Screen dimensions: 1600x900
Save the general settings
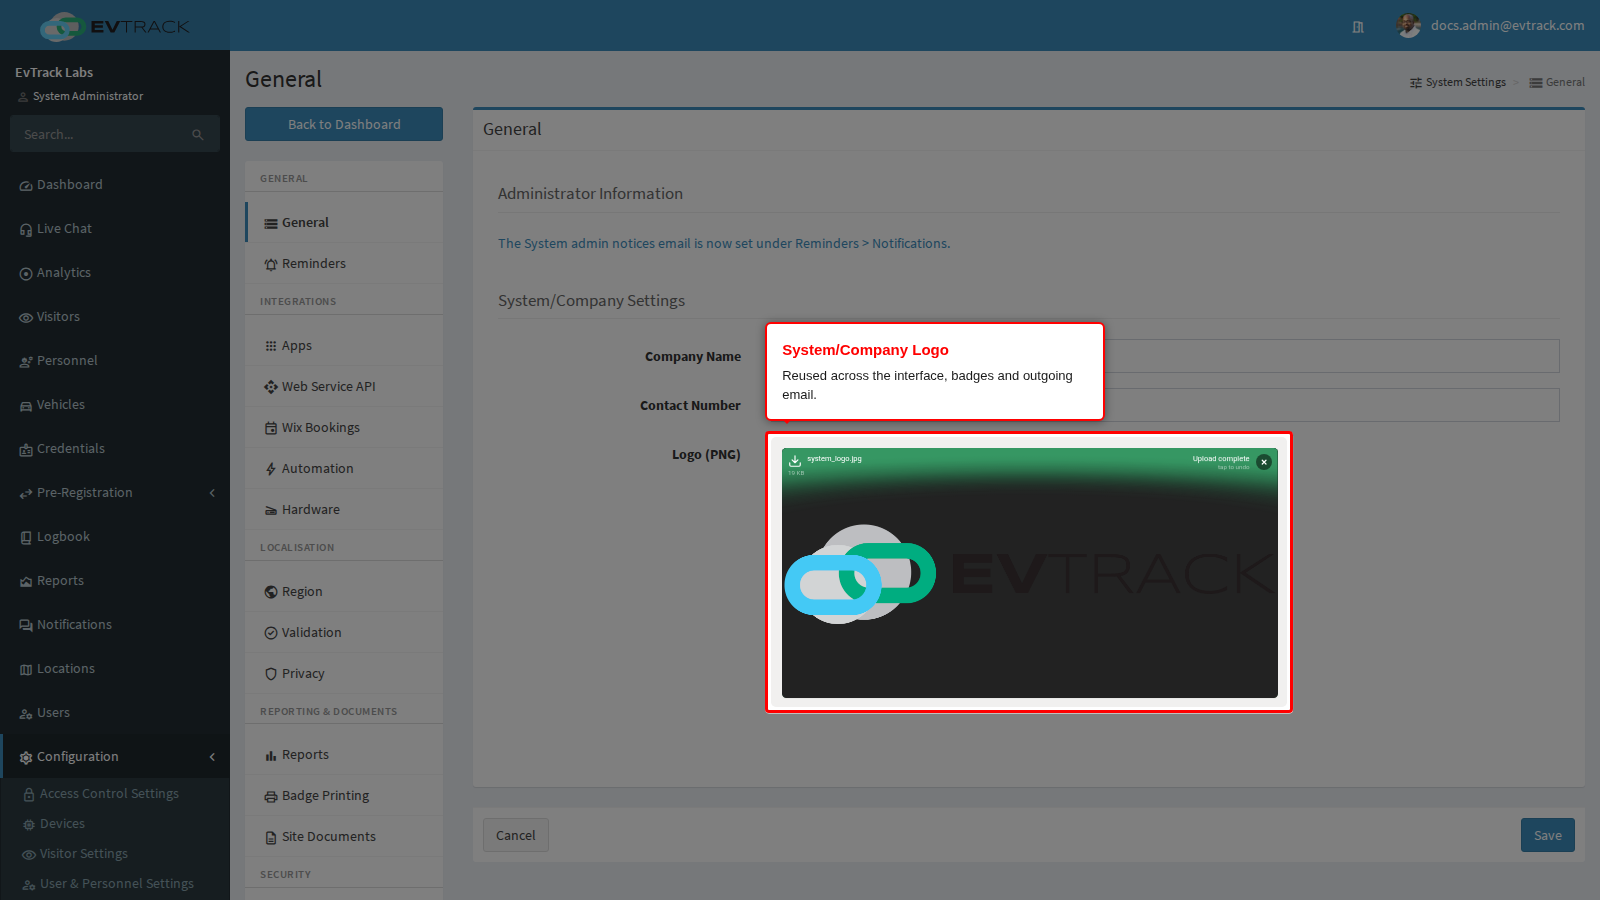tap(1548, 835)
